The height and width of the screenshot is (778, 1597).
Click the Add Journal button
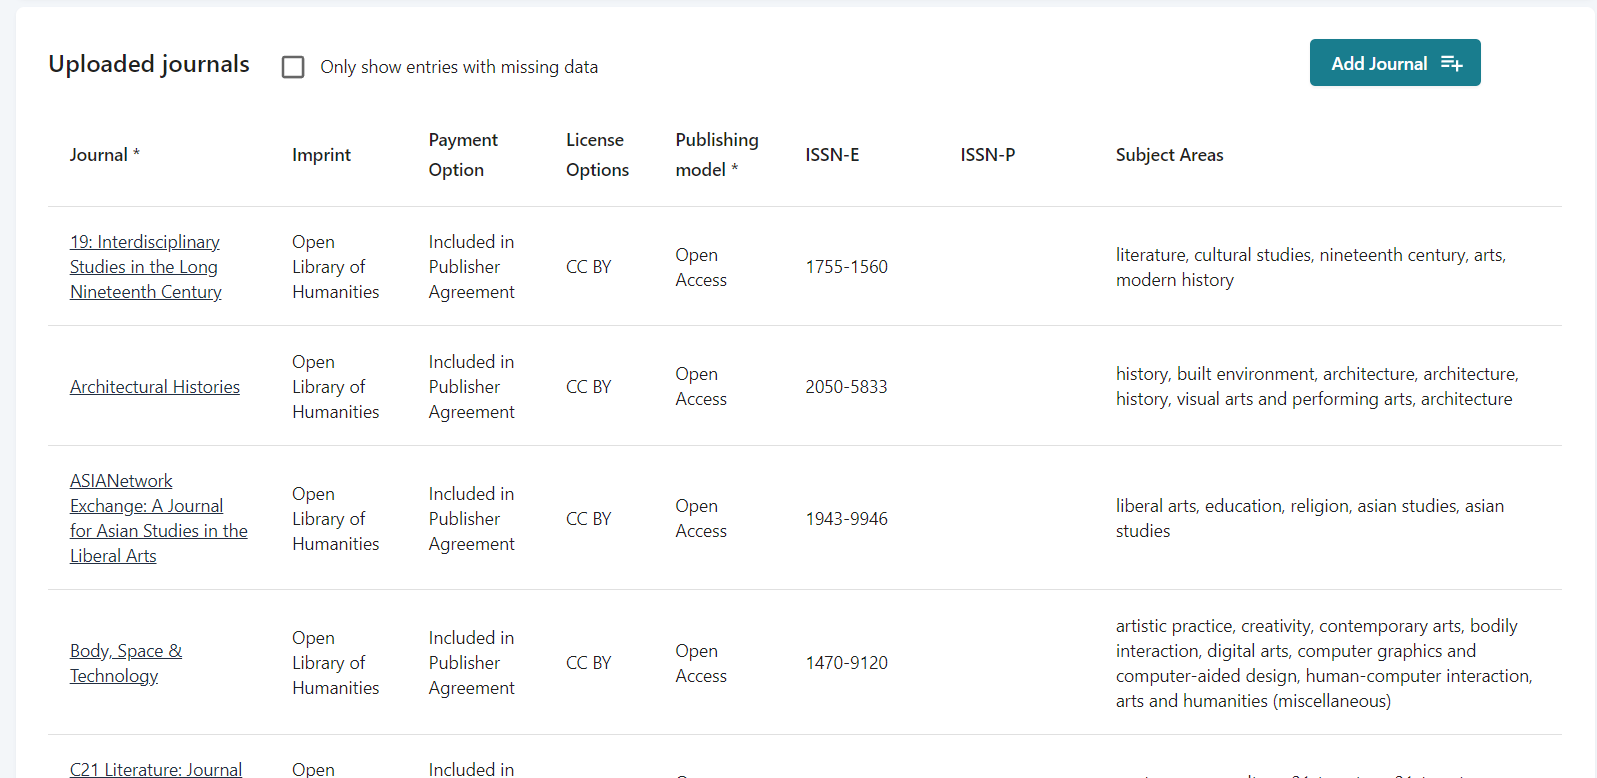coord(1394,62)
